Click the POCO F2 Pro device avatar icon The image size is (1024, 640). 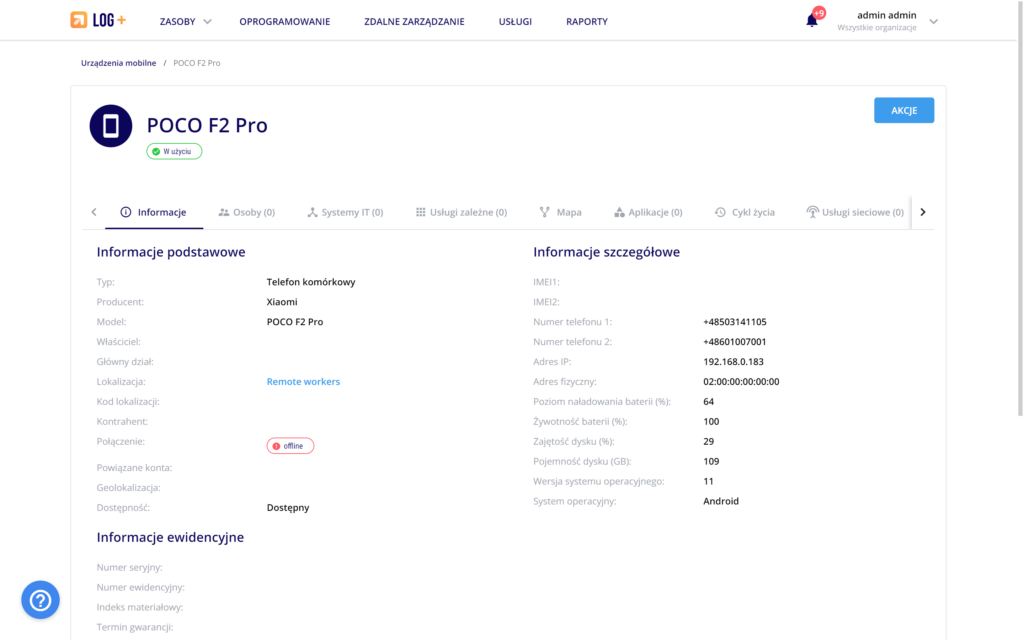111,125
